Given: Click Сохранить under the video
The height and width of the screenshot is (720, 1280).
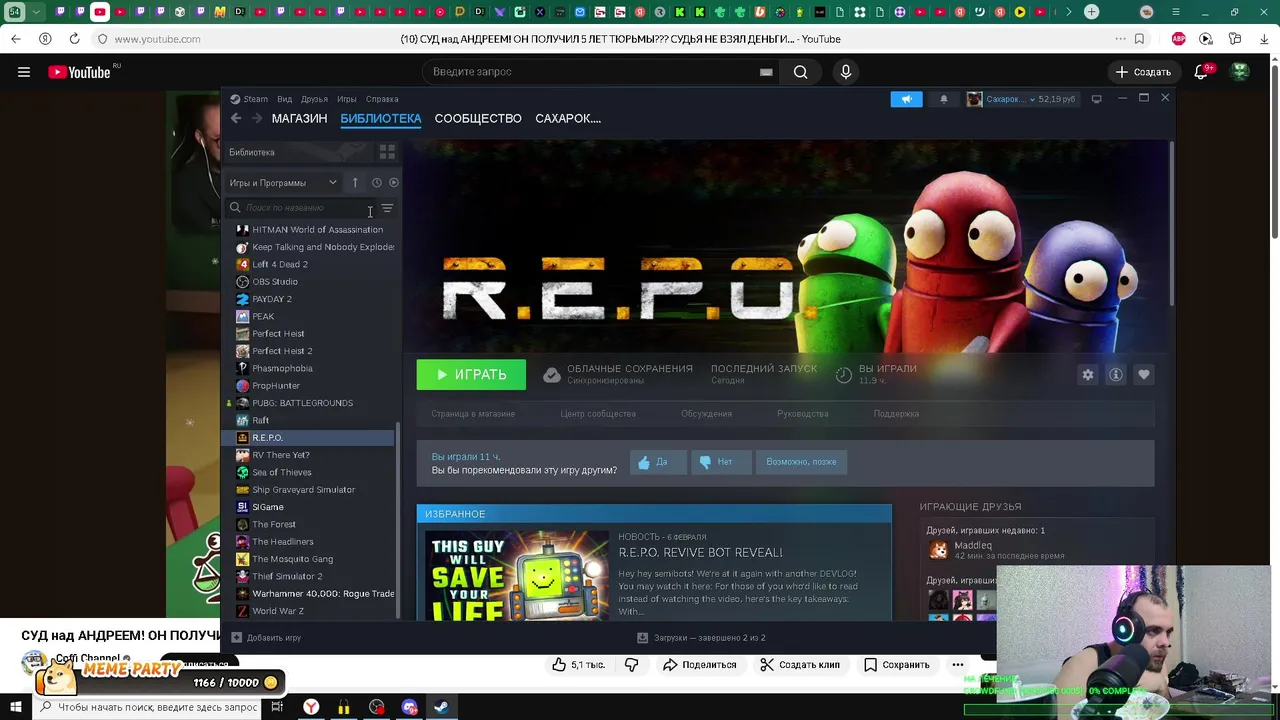Looking at the screenshot, I should pos(896,665).
